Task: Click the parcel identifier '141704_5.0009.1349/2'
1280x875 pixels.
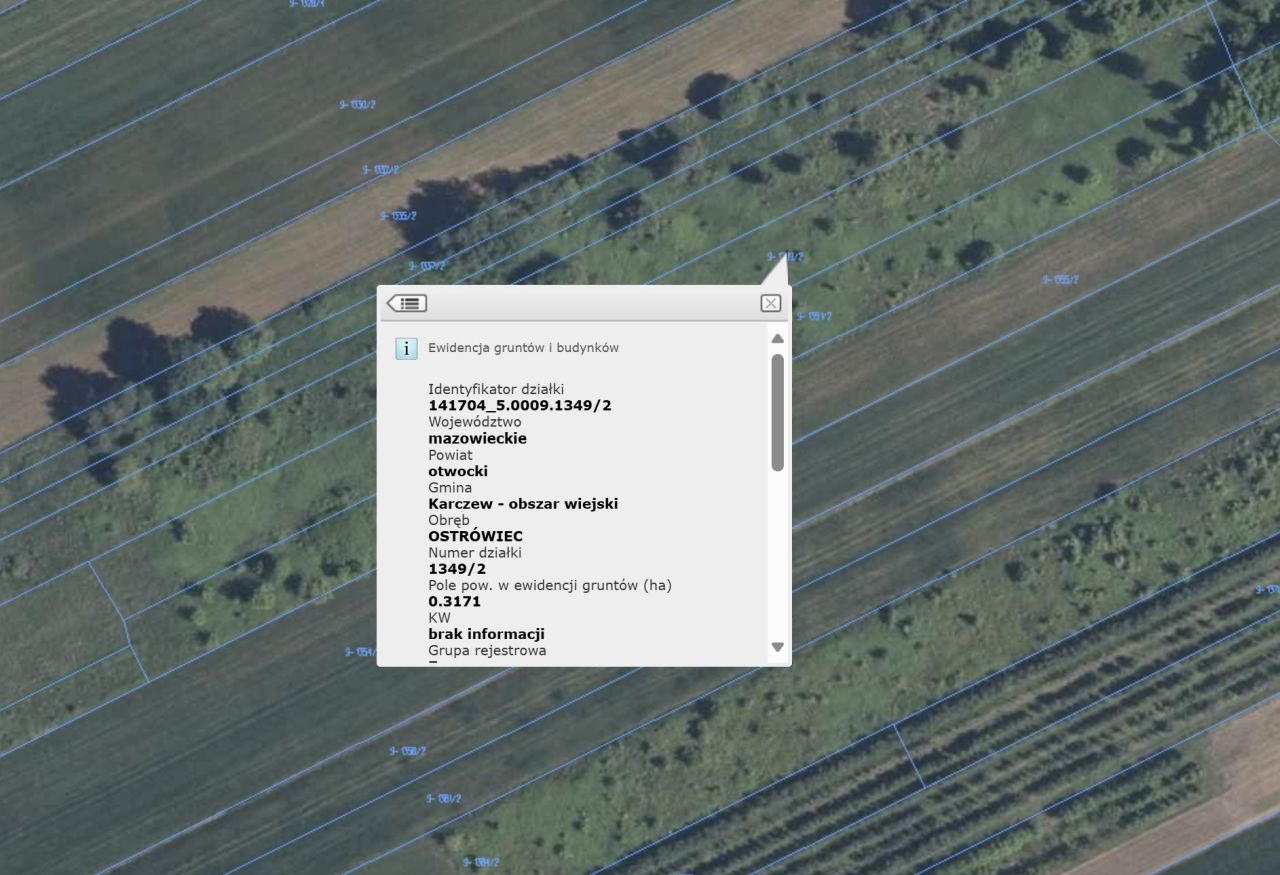Action: (x=520, y=405)
